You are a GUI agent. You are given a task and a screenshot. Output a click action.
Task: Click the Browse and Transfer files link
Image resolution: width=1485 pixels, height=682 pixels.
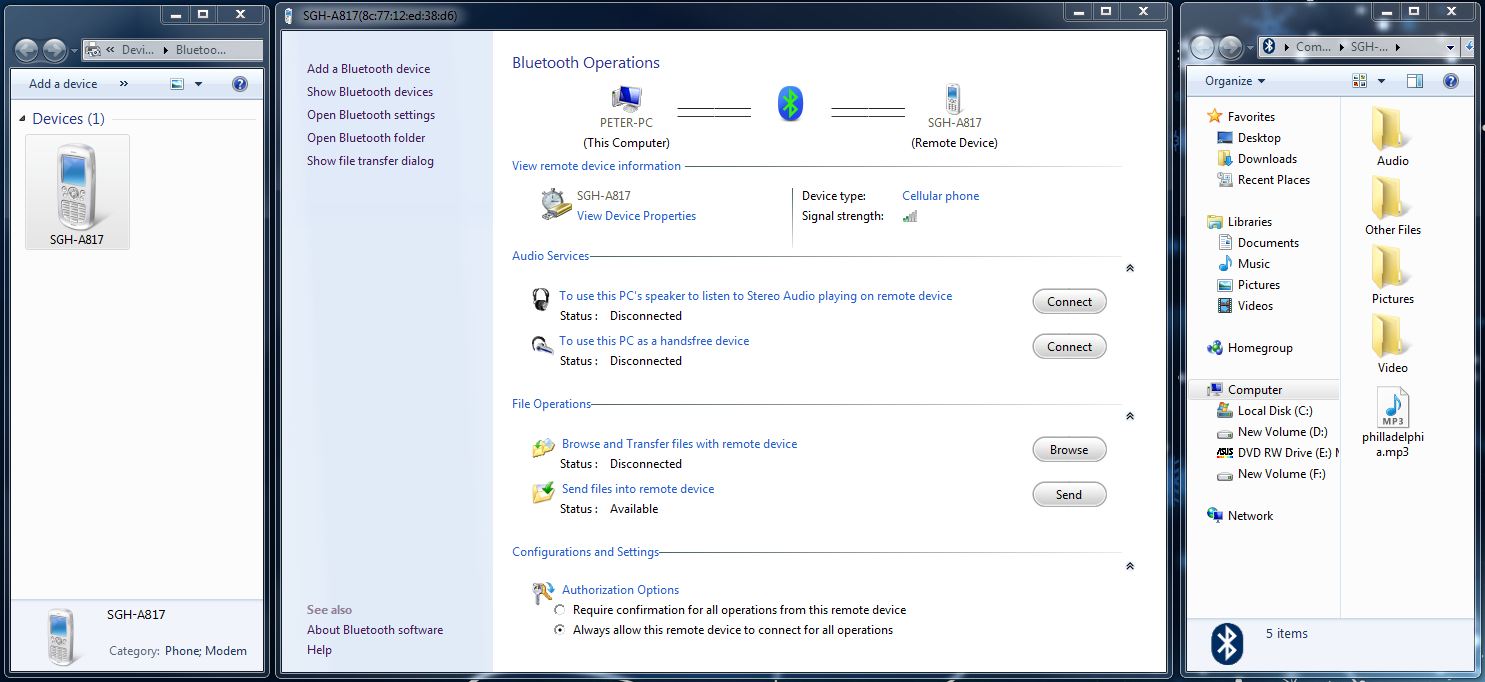pos(680,444)
